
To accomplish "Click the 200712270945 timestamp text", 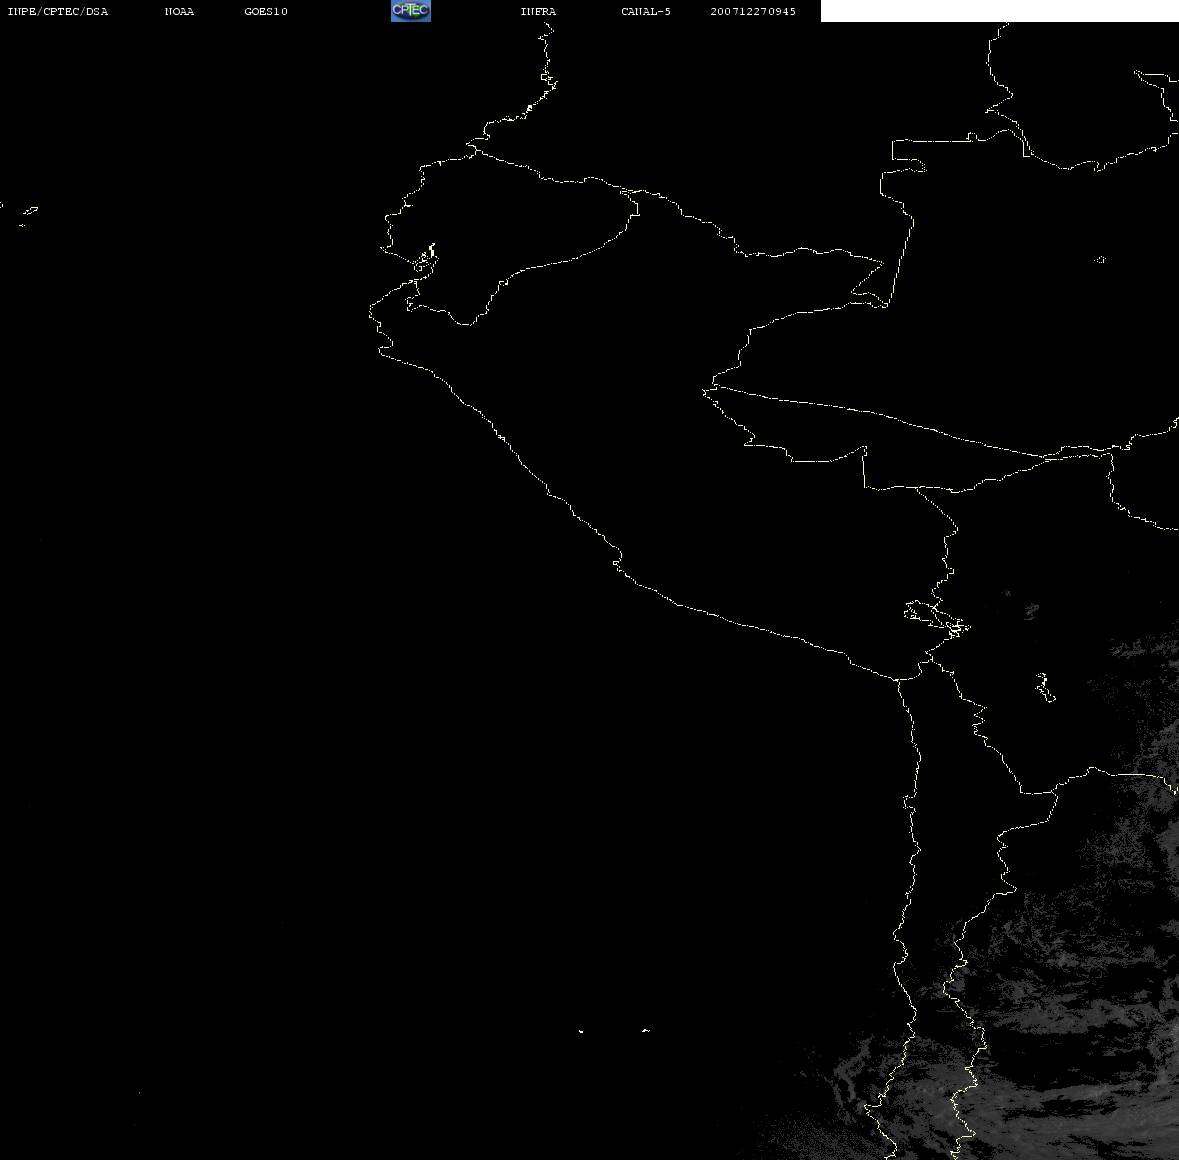I will click(x=753, y=12).
